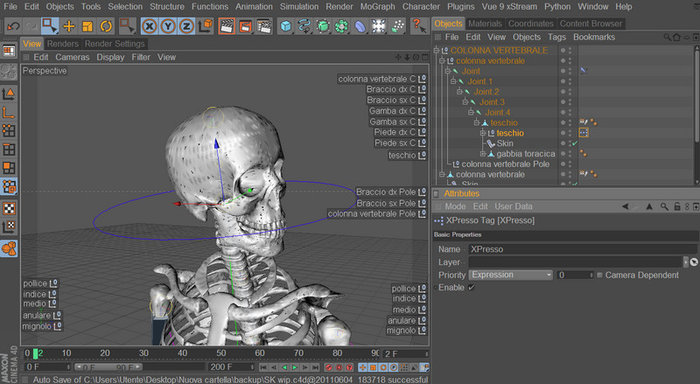Click the Undo arrow icon
700x384 pixels.
pyautogui.click(x=13, y=26)
